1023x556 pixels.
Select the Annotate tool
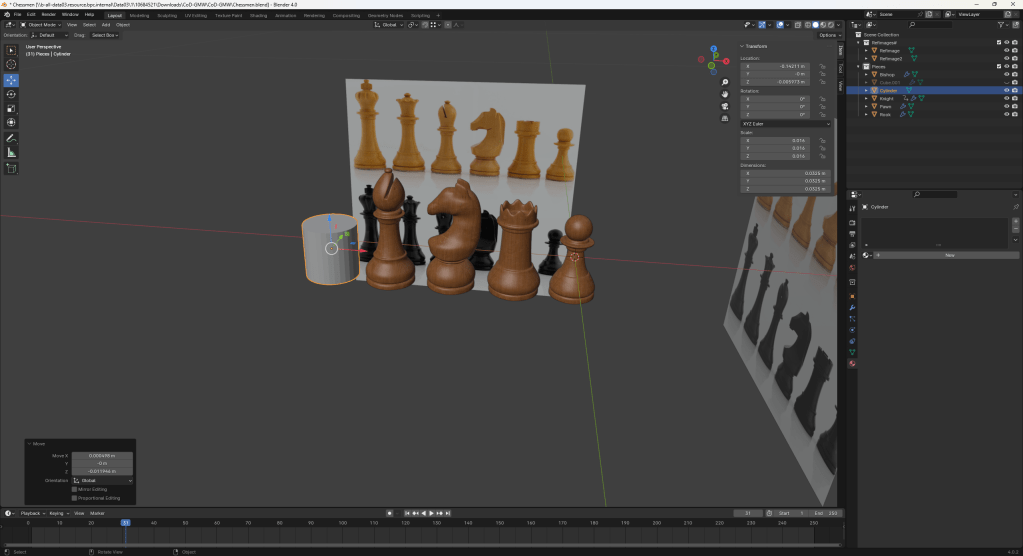[12, 137]
